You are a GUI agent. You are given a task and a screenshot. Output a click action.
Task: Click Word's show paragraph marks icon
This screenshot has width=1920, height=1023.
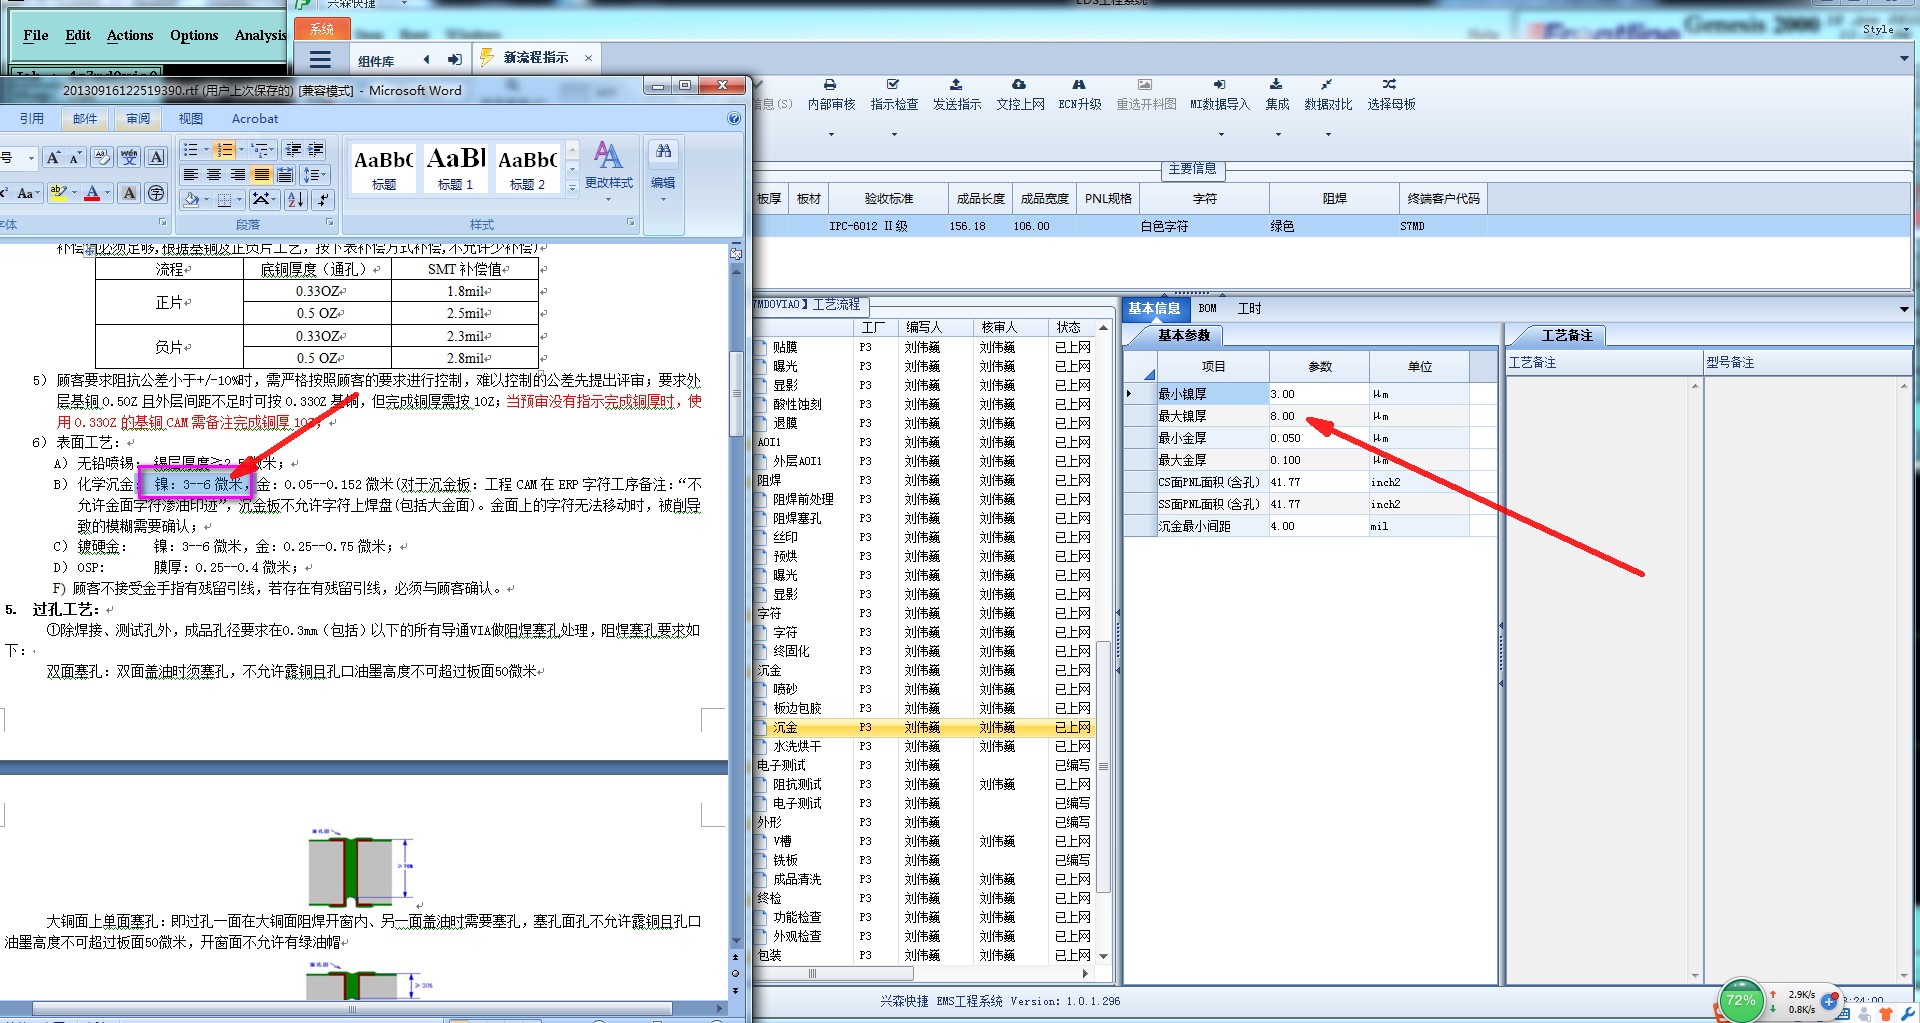(322, 200)
